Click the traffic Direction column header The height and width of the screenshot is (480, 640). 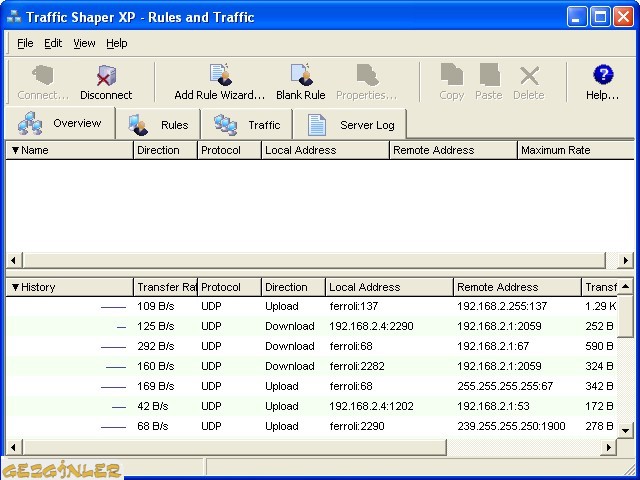[293, 287]
